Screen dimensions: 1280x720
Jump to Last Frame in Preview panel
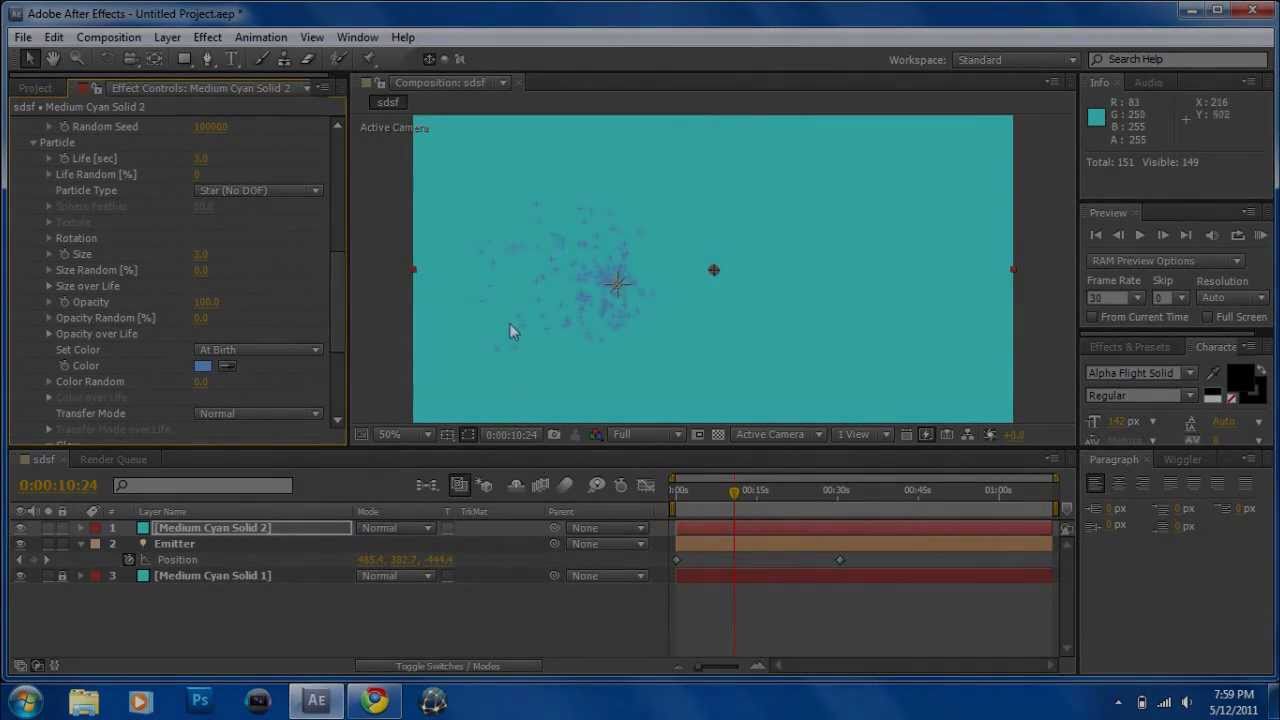click(x=1186, y=236)
